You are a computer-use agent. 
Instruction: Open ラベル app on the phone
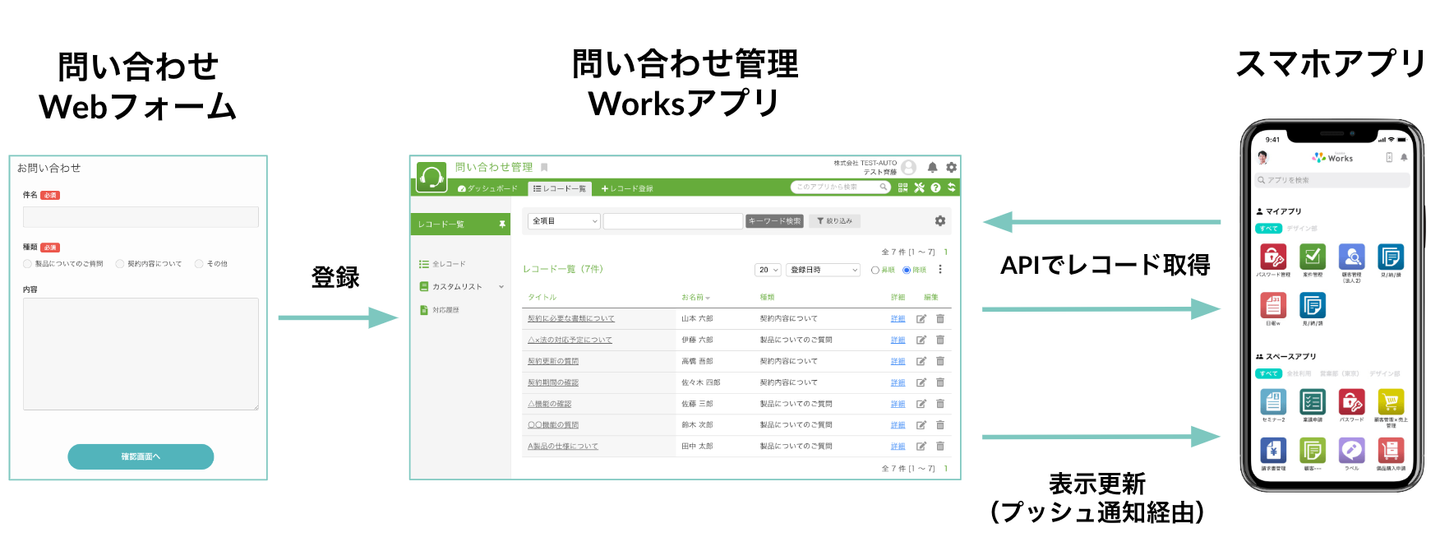pyautogui.click(x=1351, y=449)
